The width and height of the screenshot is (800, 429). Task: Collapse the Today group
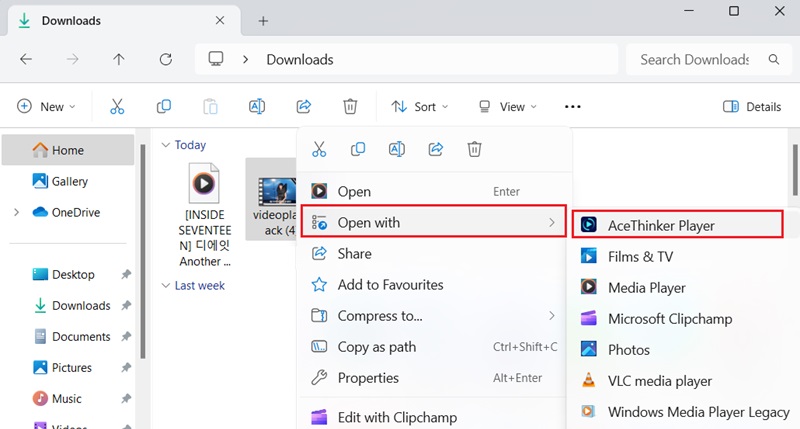(165, 145)
